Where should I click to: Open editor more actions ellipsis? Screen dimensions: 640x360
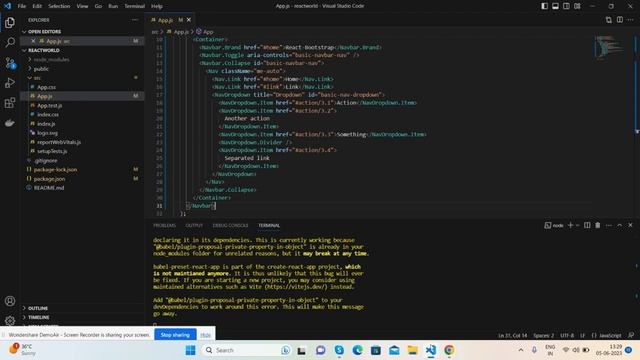pos(631,20)
